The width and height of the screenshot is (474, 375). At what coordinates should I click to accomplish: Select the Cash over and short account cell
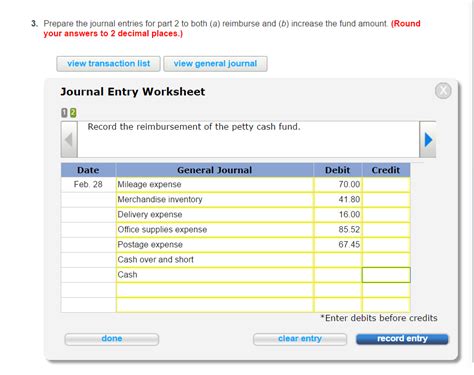point(215,259)
